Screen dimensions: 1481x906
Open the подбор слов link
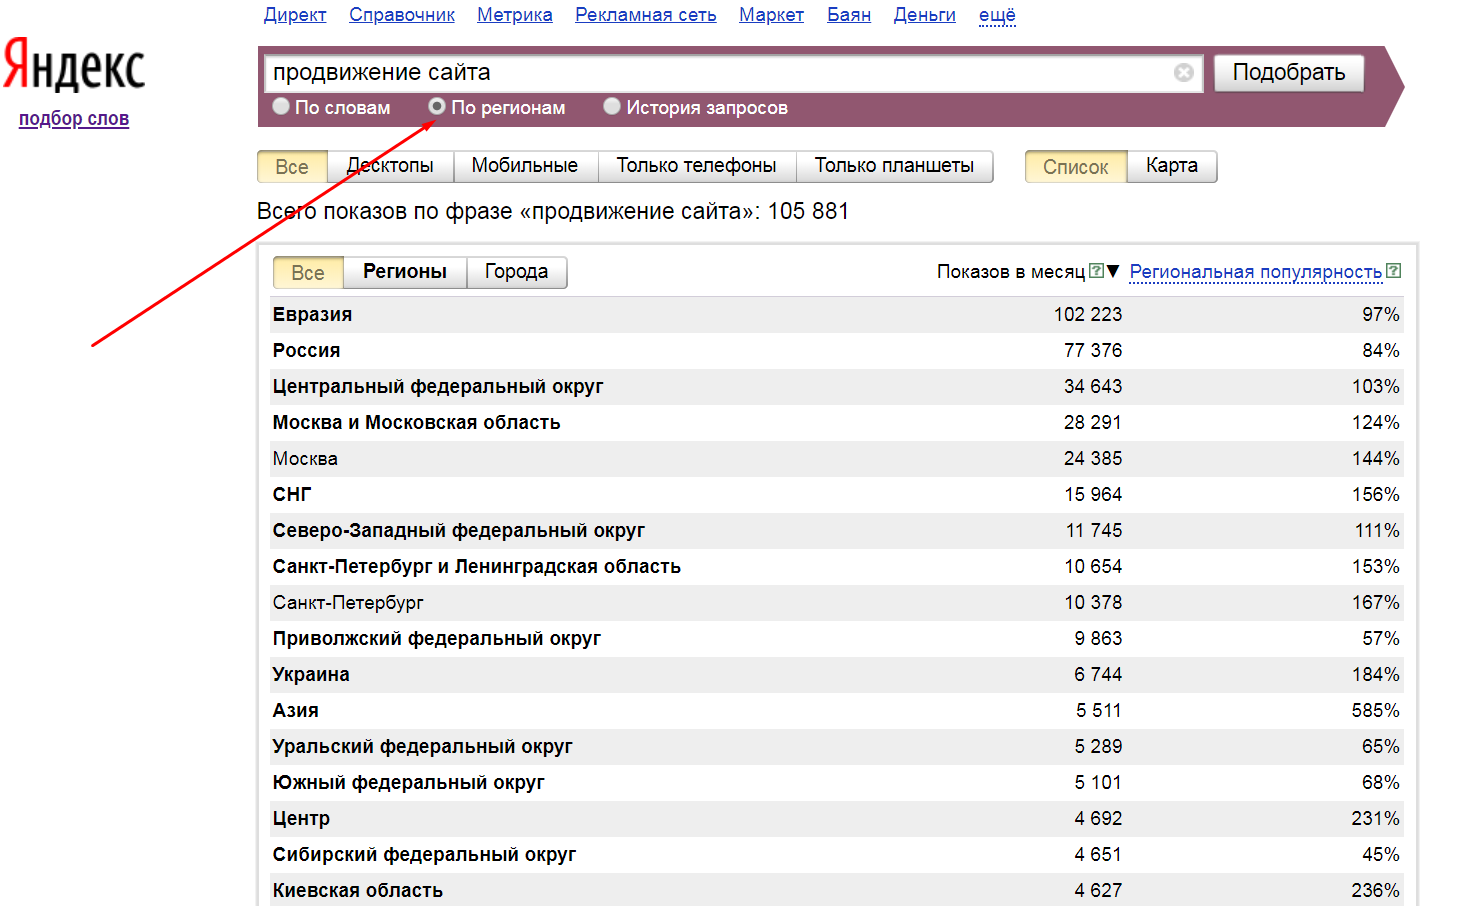click(x=74, y=119)
